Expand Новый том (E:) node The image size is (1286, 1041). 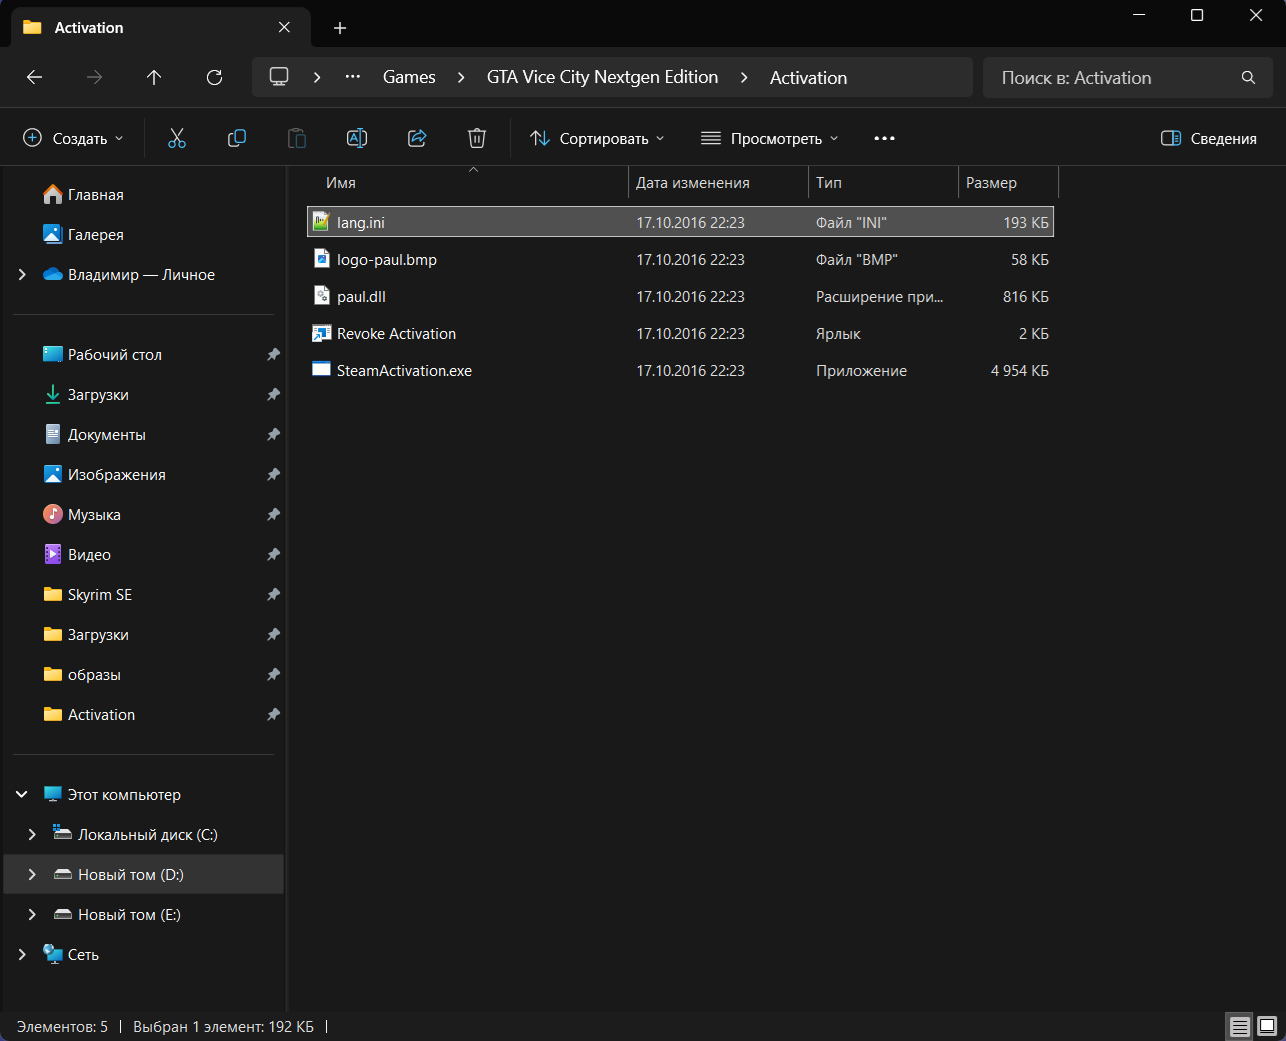[x=32, y=915]
